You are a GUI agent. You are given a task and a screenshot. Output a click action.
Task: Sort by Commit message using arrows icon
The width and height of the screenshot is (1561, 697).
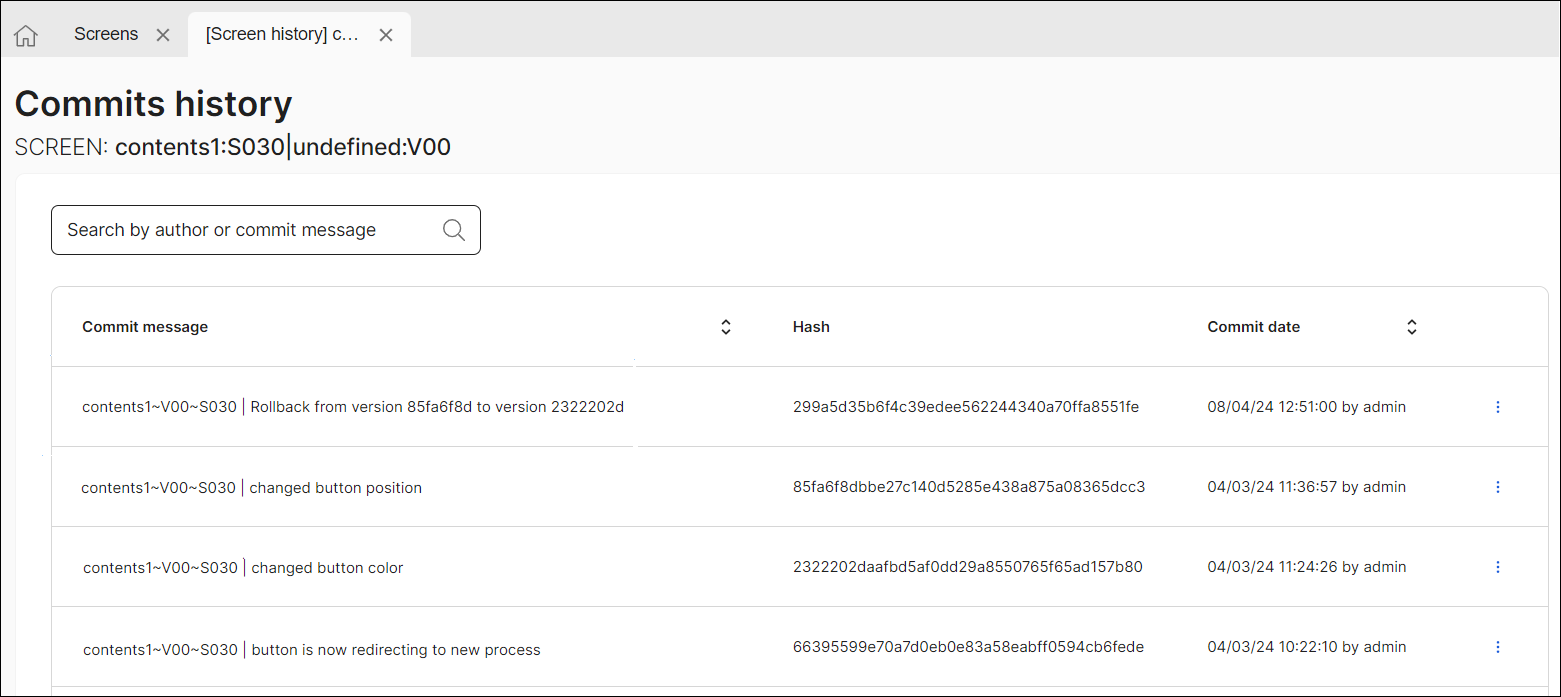[726, 327]
